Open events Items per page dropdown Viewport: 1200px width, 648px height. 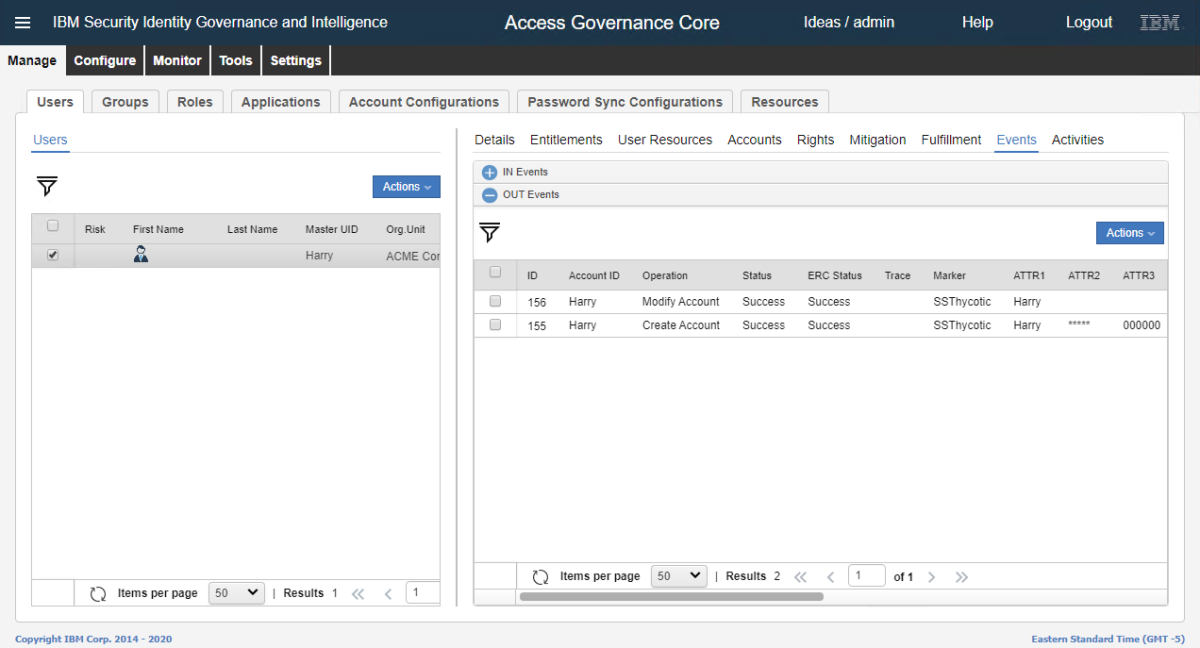(x=678, y=576)
